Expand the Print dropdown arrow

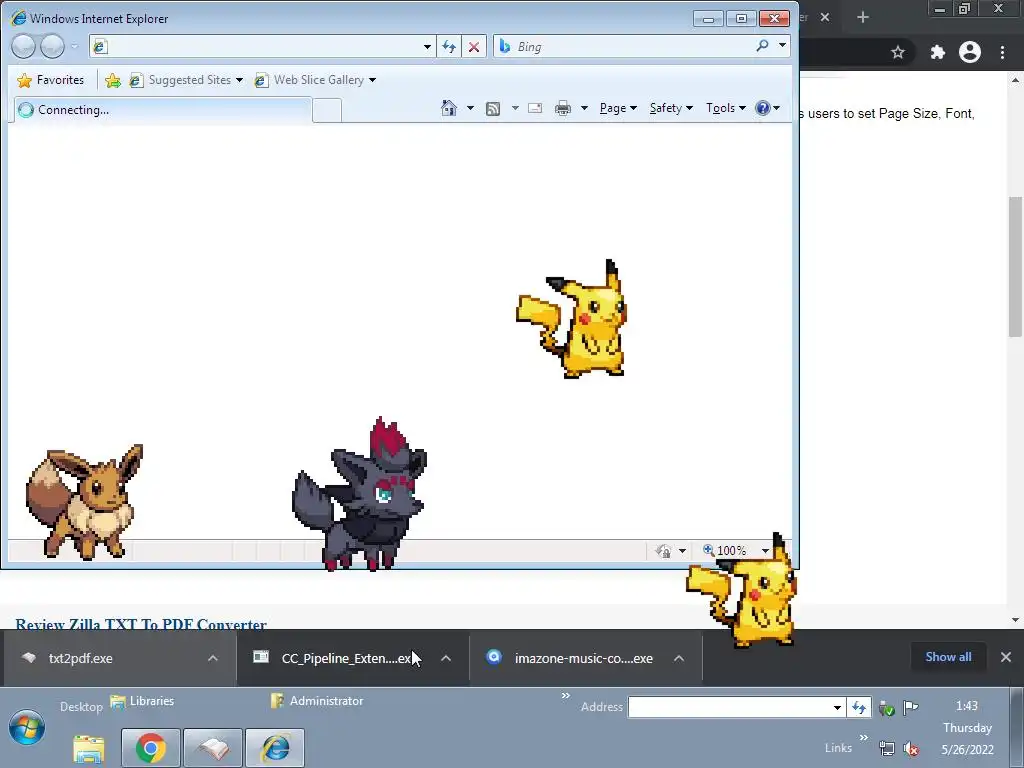(x=584, y=108)
